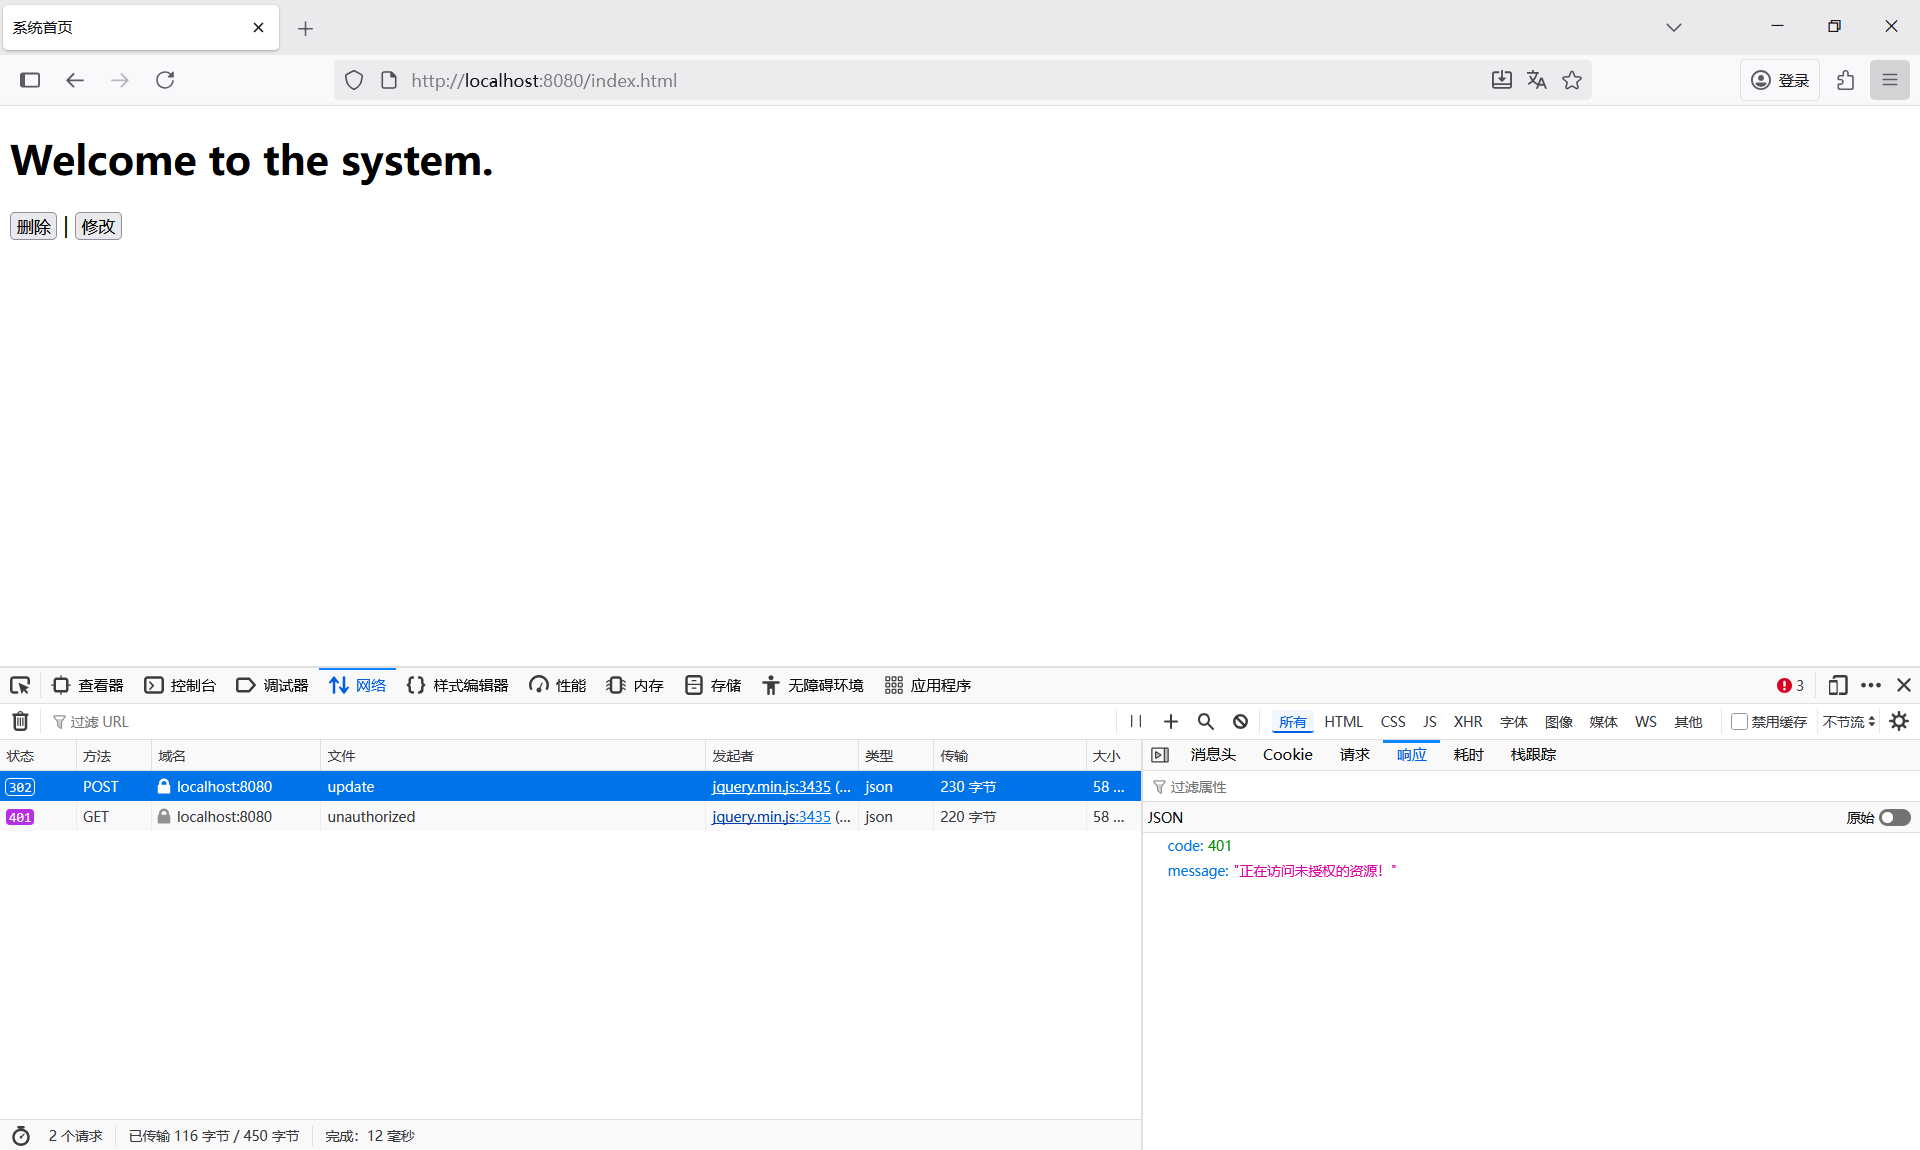This screenshot has height=1150, width=1920.
Task: Switch to the 控制台 console tab
Action: (181, 685)
